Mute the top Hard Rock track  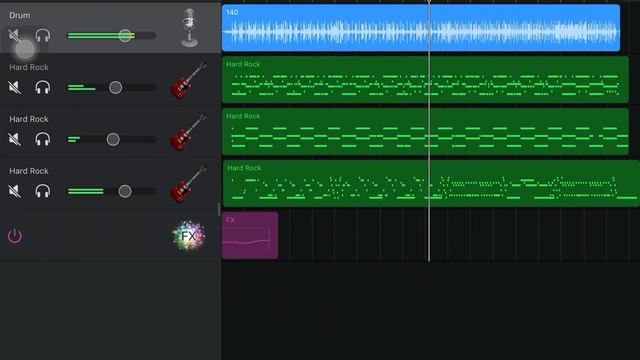coord(14,87)
